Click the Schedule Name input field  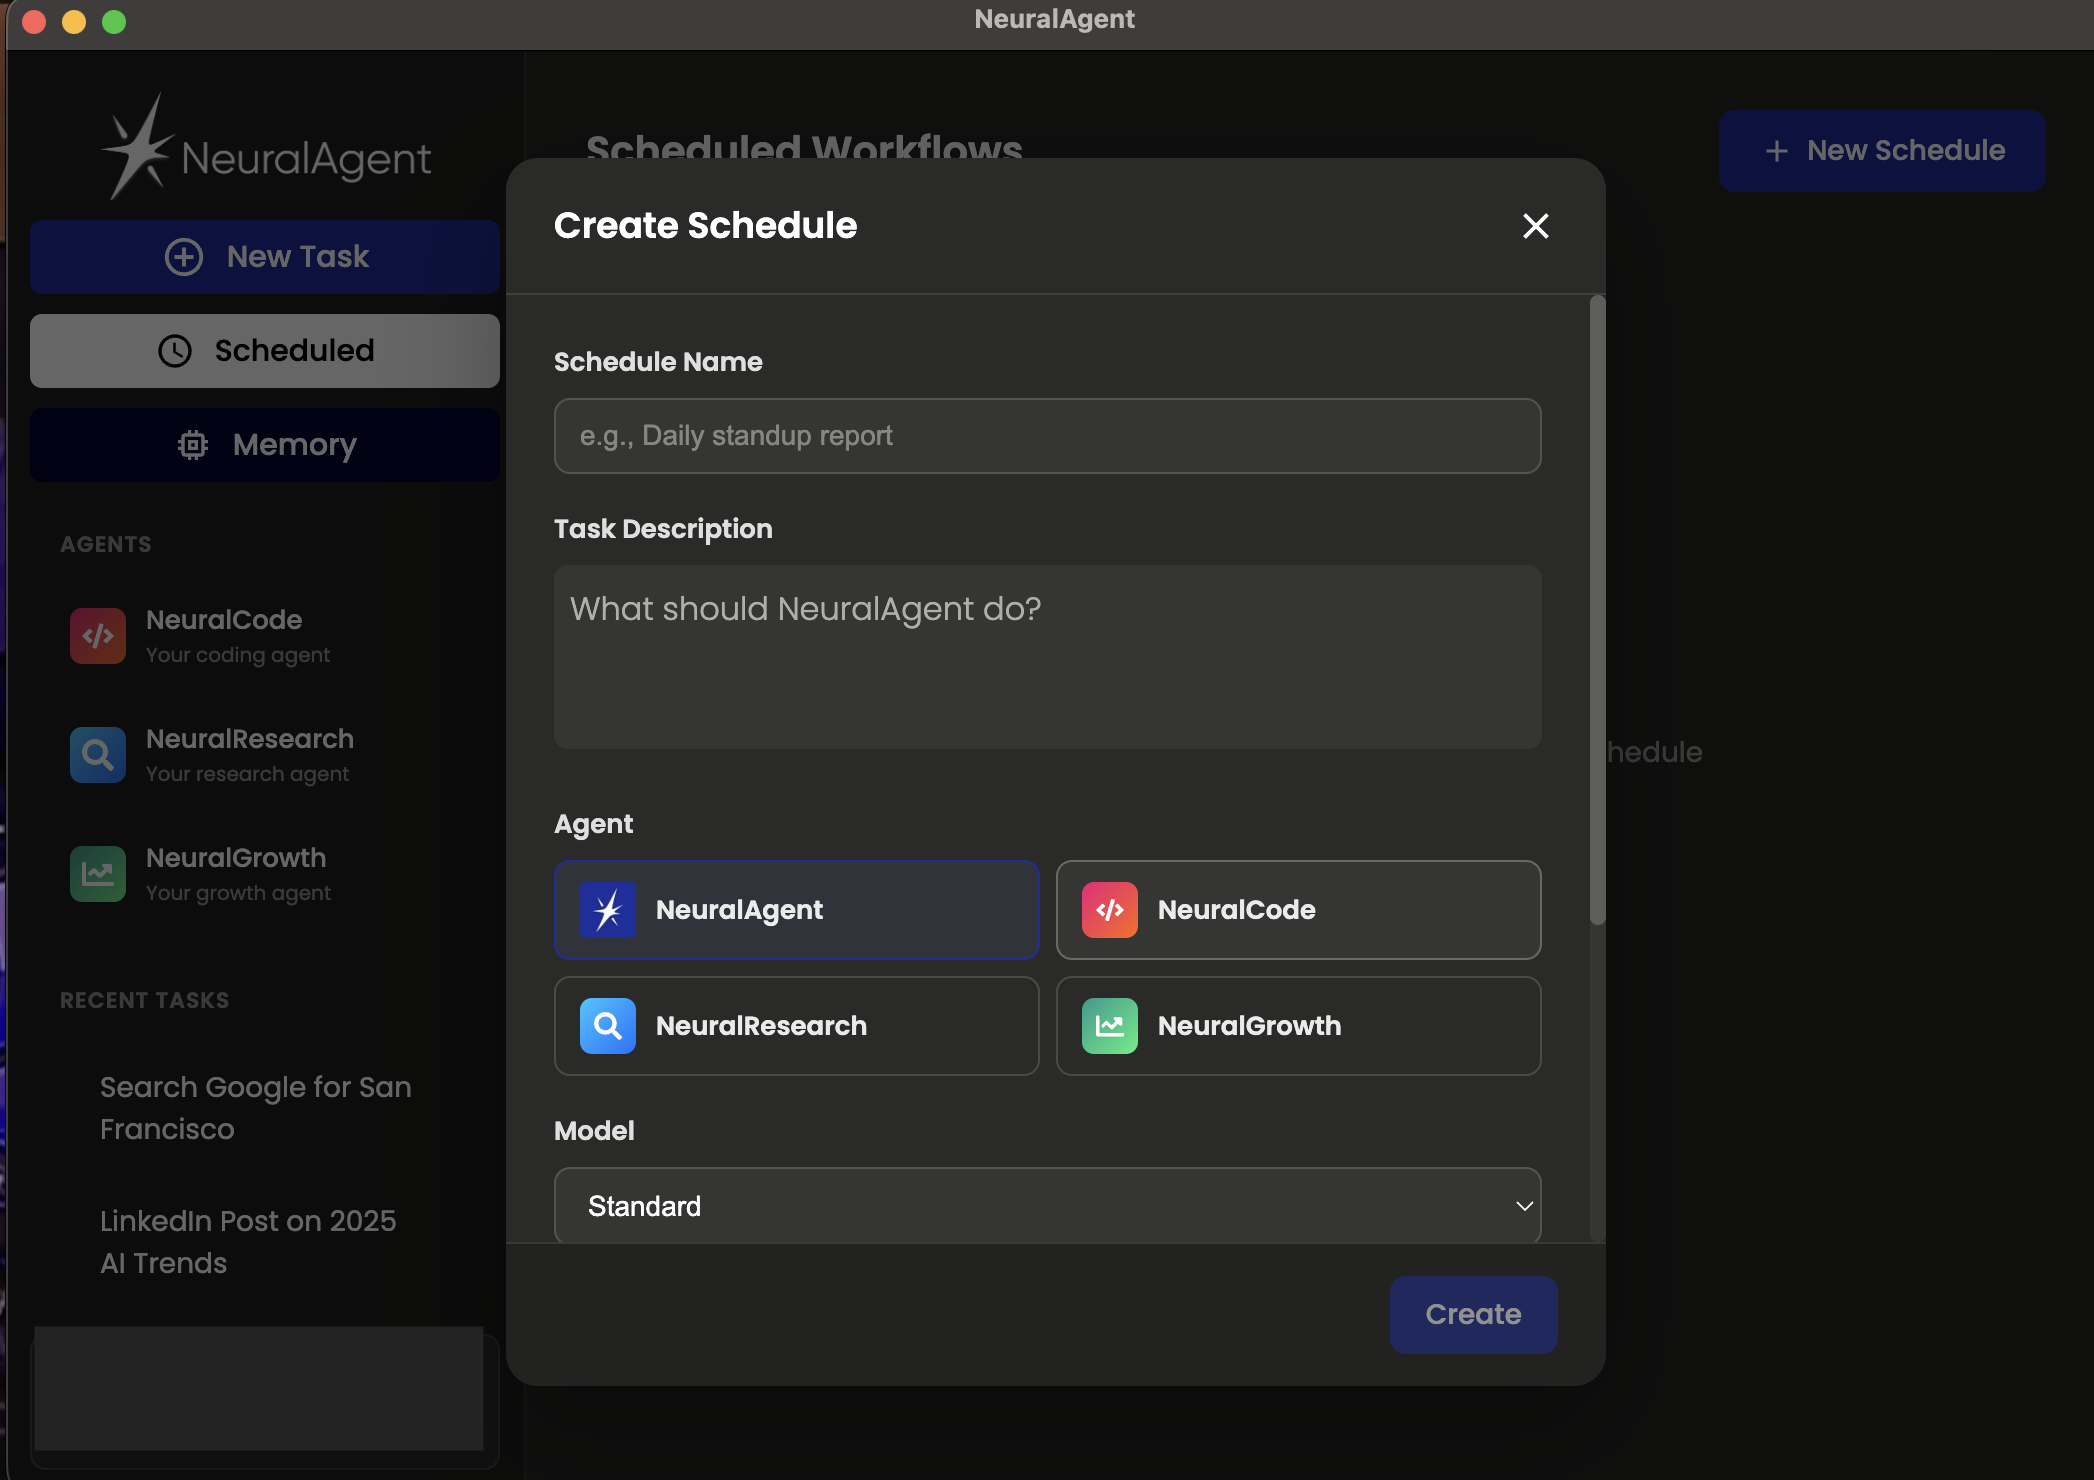[1046, 435]
